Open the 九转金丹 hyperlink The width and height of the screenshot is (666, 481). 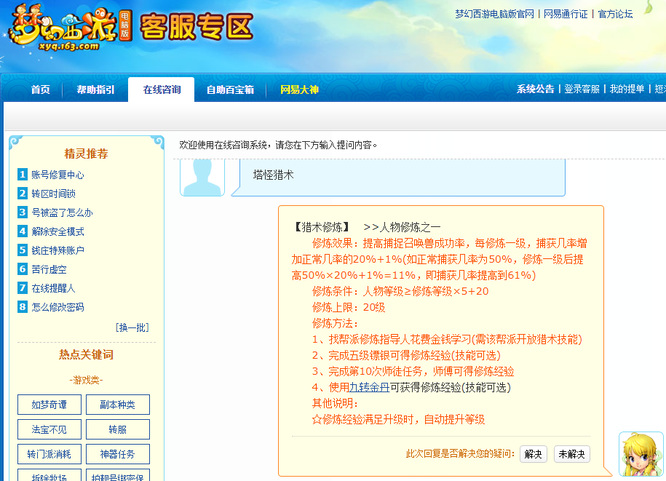click(x=369, y=387)
